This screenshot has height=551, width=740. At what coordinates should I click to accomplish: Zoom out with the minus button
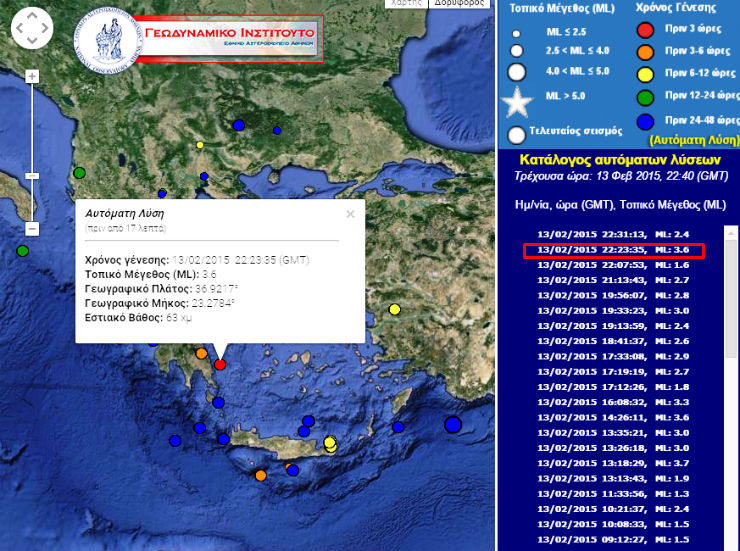(32, 229)
